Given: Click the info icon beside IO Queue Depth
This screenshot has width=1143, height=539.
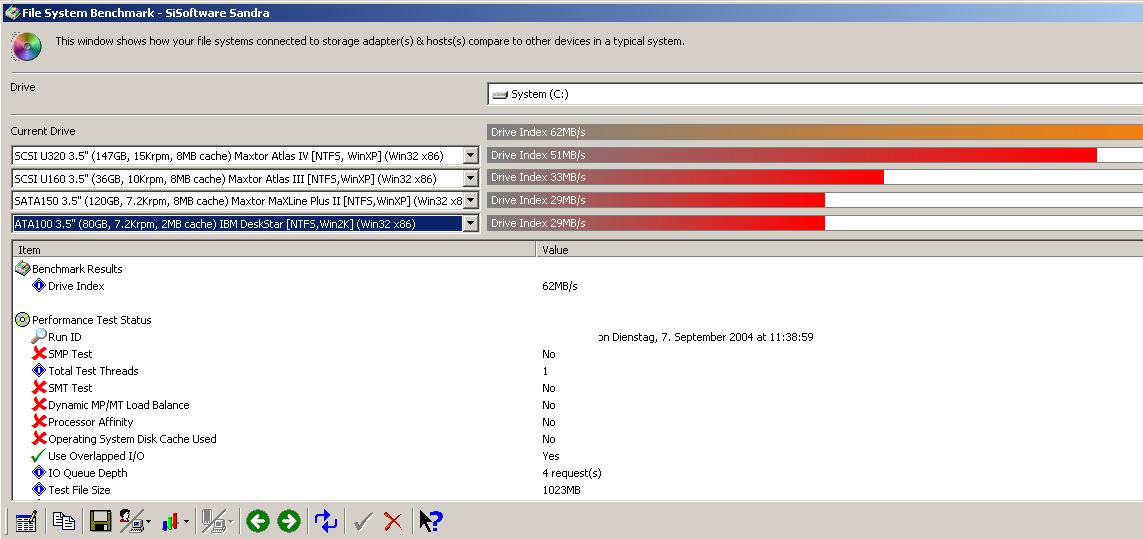Looking at the screenshot, I should point(39,473).
